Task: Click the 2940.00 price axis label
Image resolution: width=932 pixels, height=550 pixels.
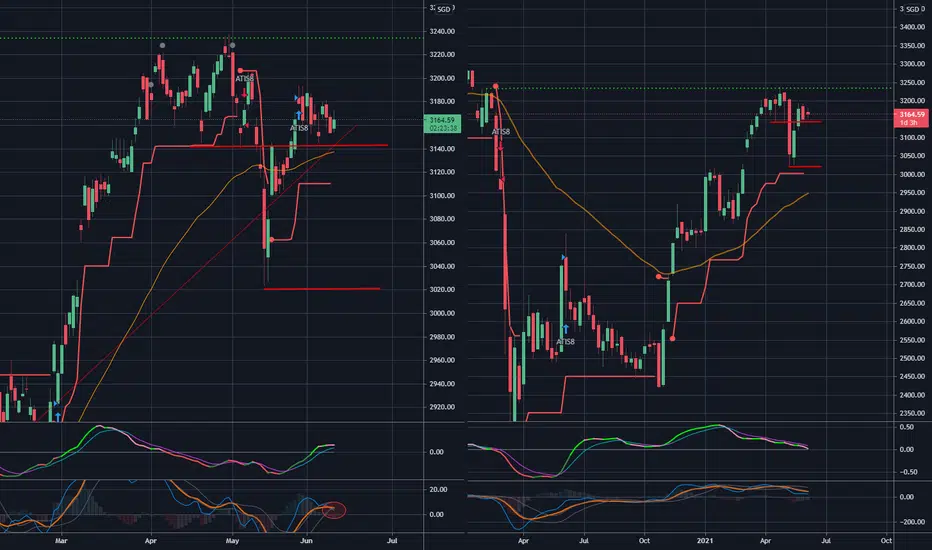Action: click(442, 384)
